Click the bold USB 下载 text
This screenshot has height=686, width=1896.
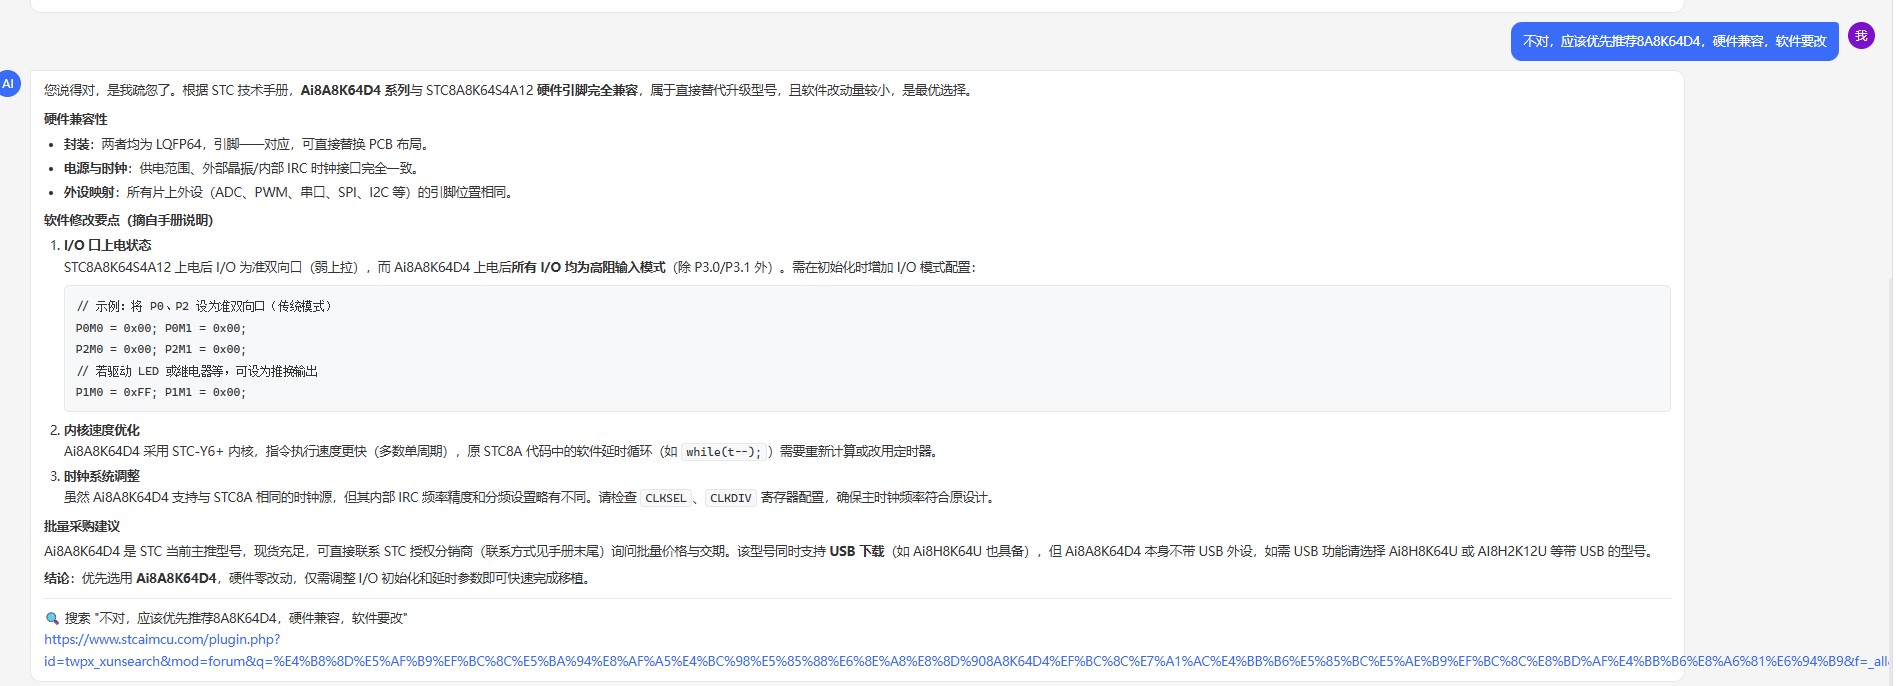coord(856,551)
